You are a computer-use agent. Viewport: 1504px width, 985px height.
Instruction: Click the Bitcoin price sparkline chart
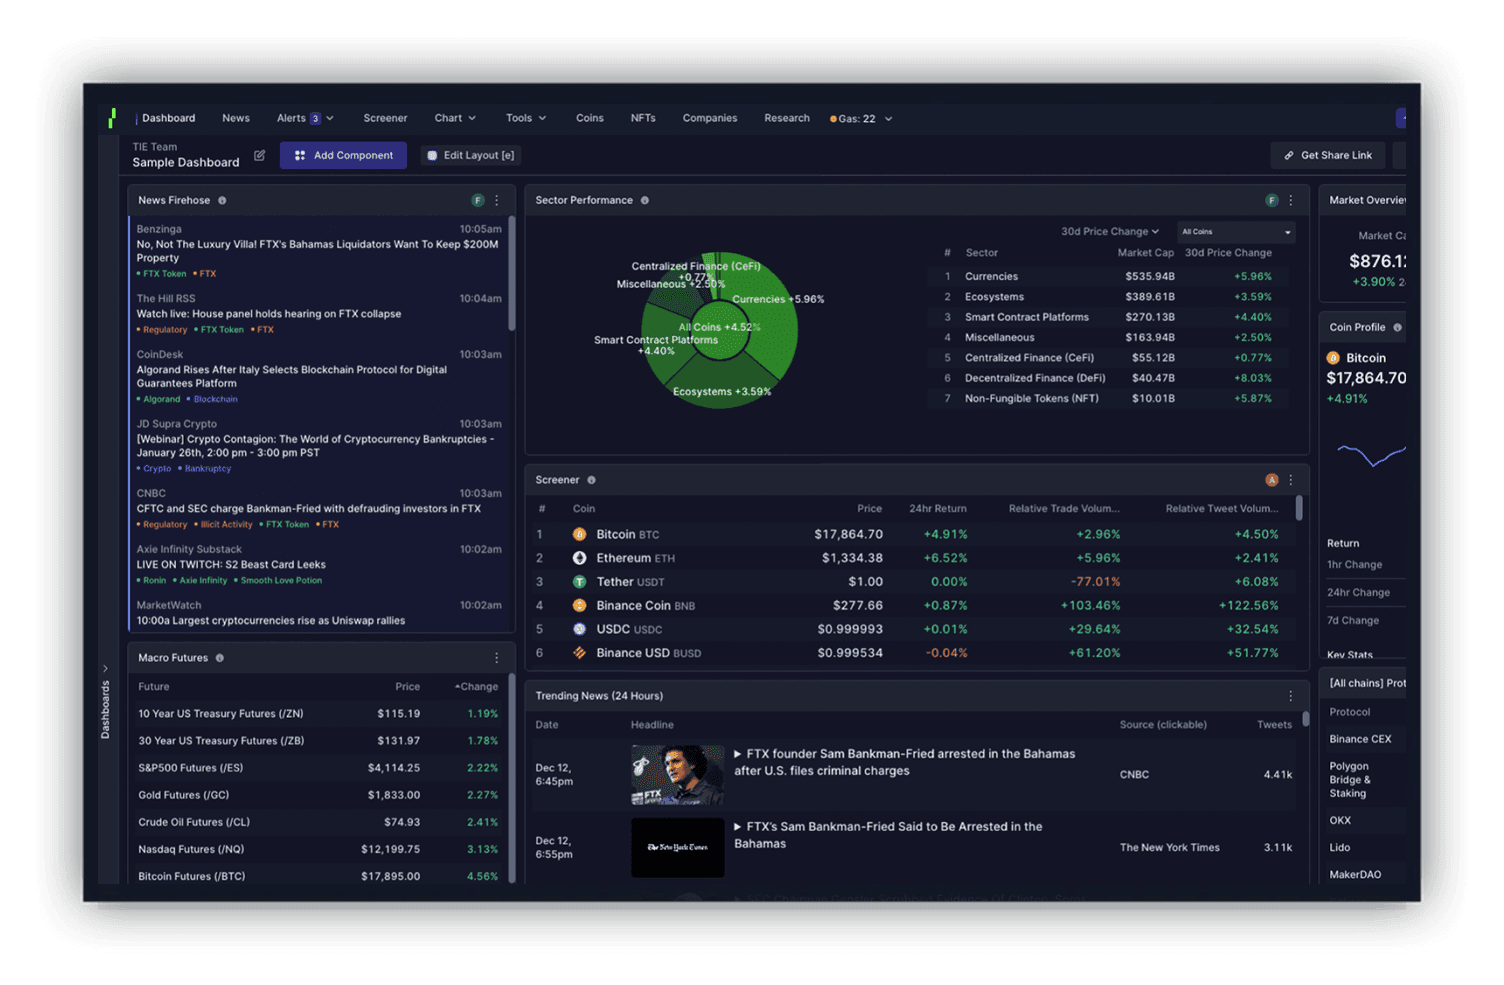pos(1371,455)
